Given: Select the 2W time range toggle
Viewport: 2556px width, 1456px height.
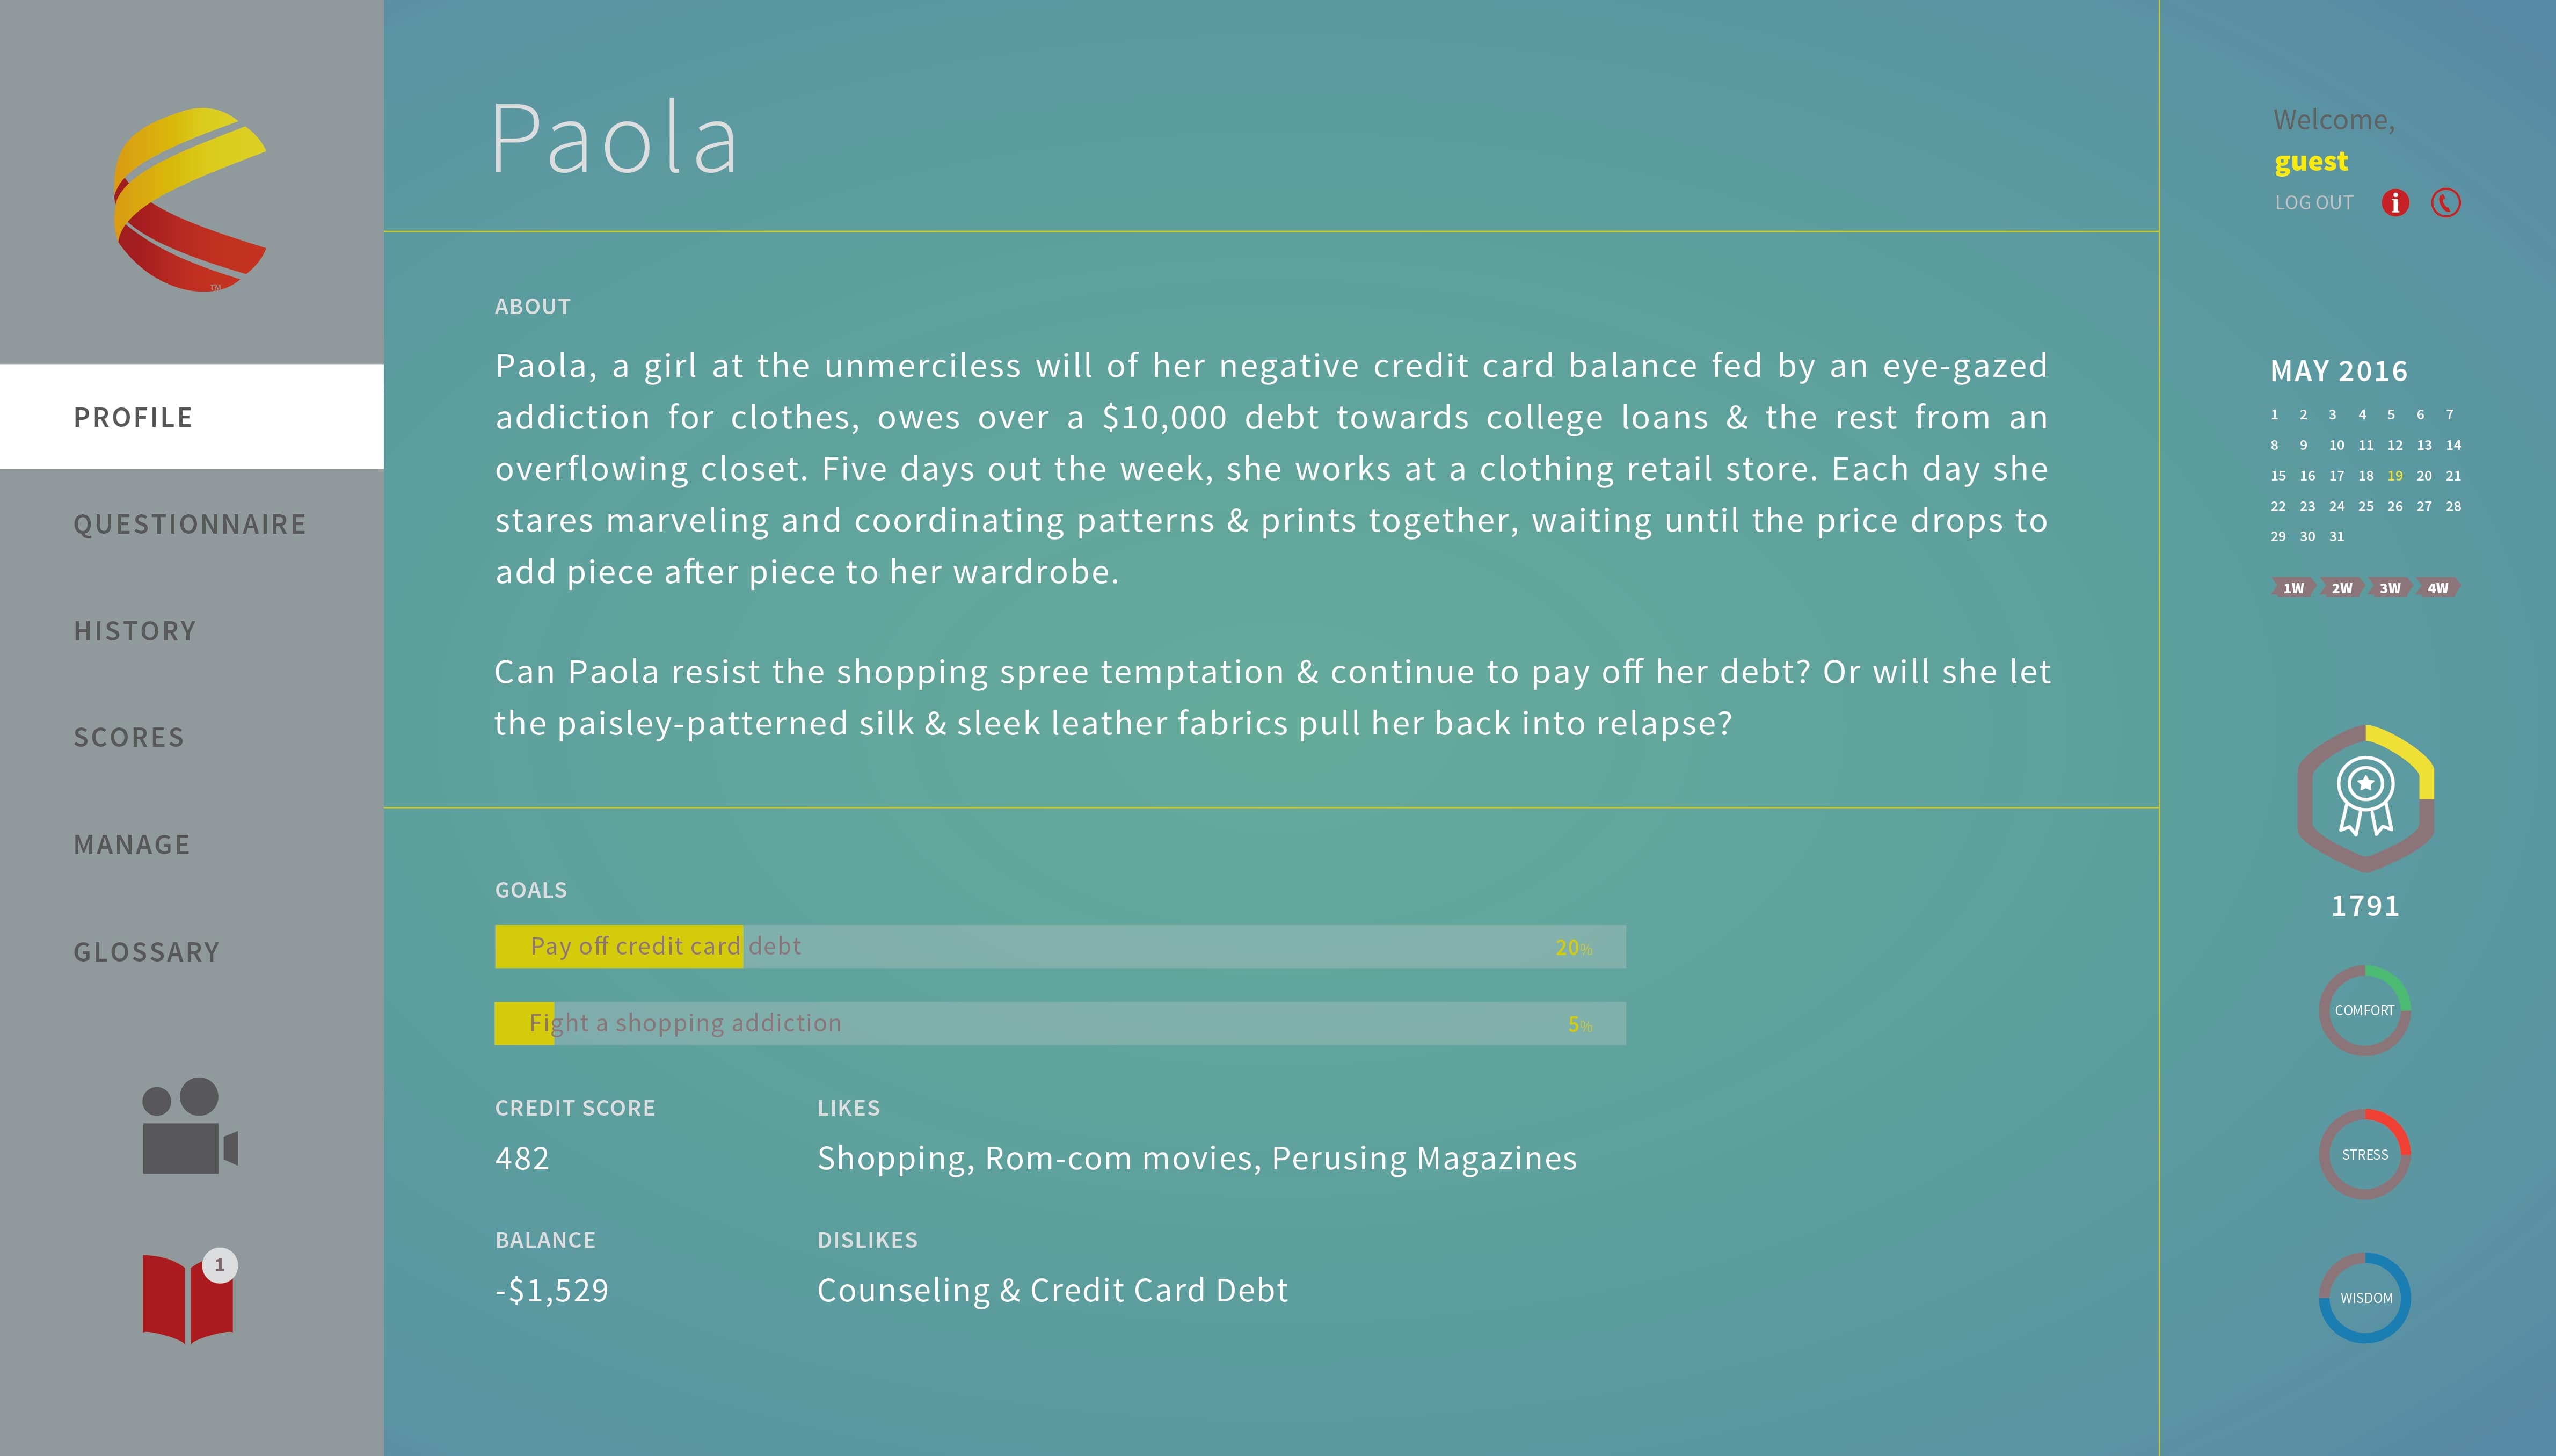Looking at the screenshot, I should 2342,588.
